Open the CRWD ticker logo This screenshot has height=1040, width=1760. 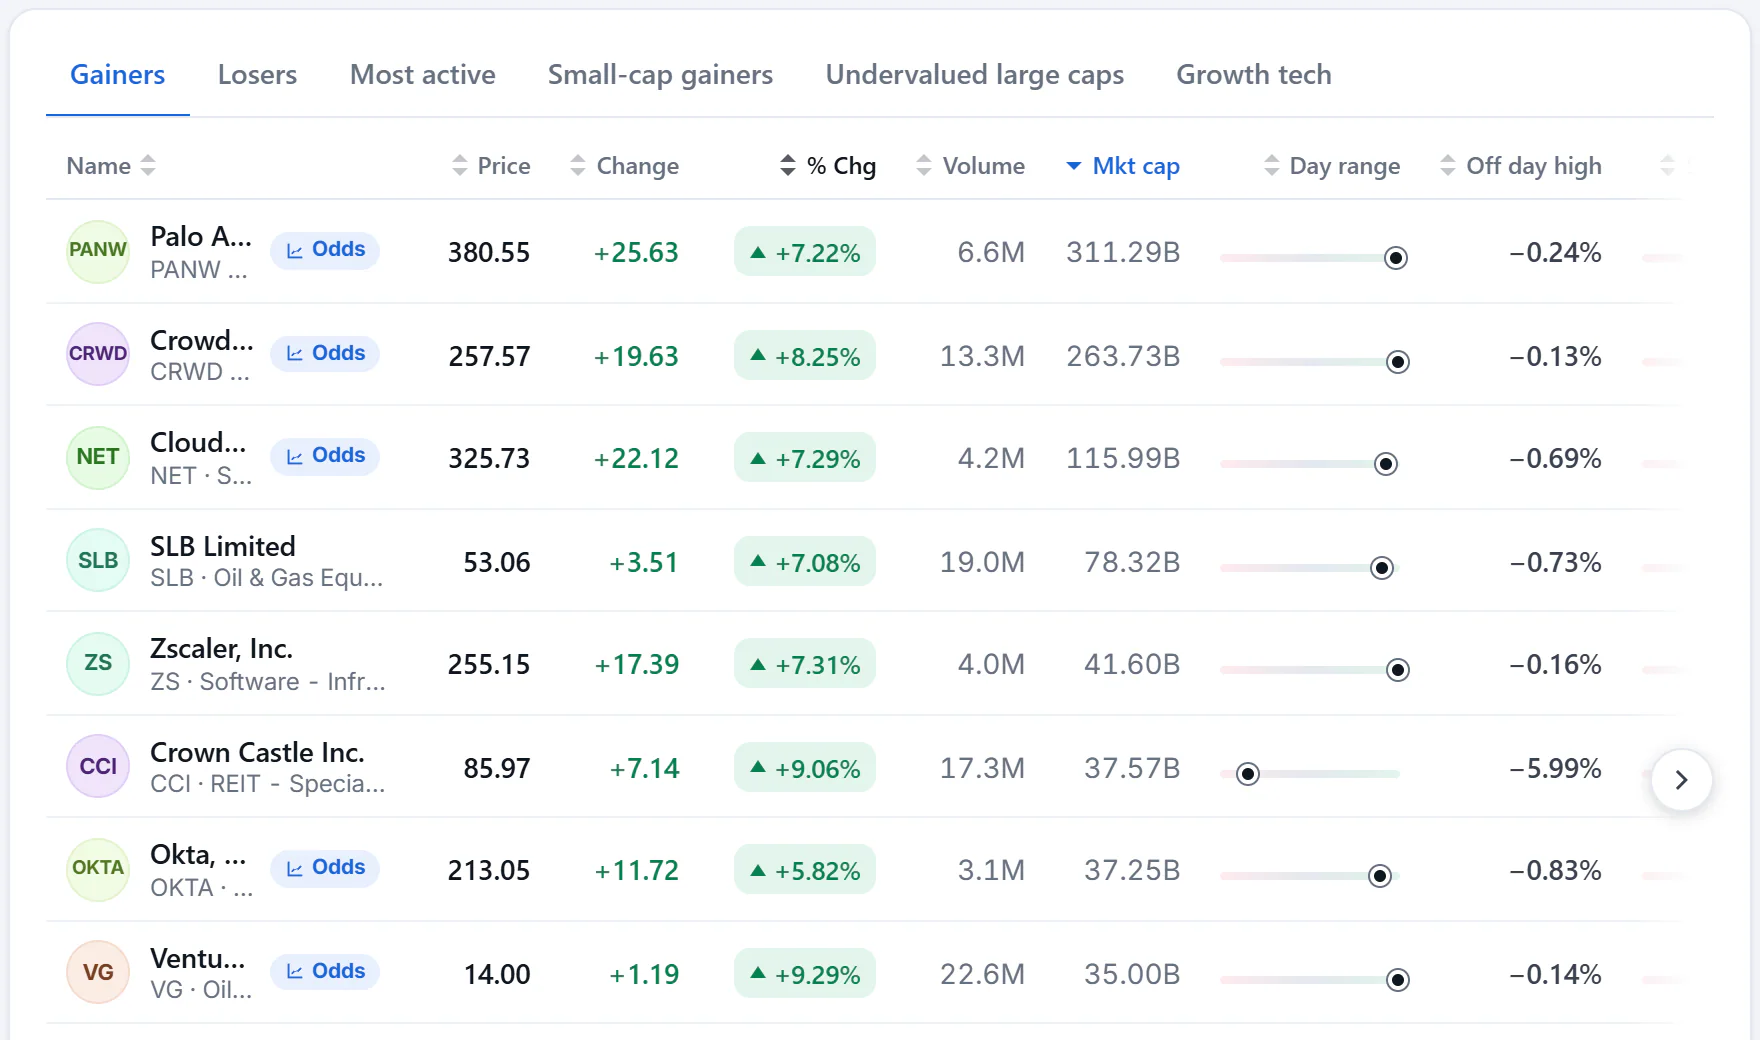point(98,354)
